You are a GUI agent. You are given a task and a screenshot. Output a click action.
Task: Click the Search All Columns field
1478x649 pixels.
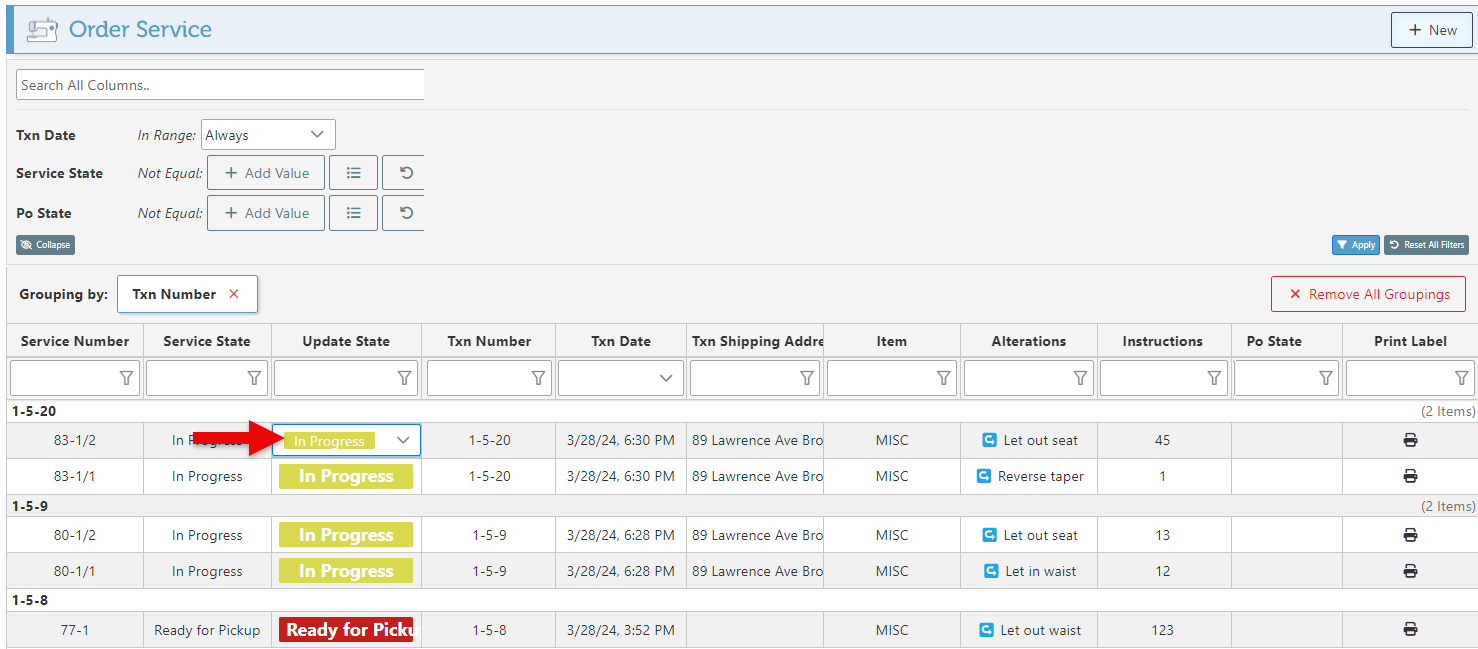click(x=220, y=85)
